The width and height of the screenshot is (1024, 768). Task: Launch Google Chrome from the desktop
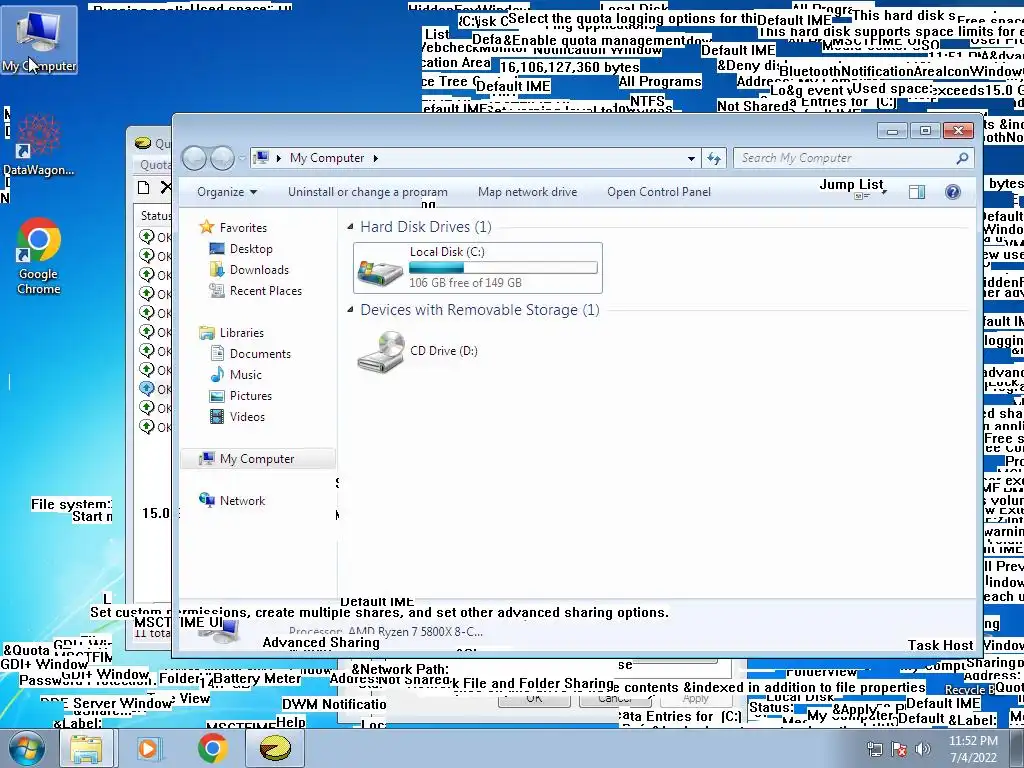pos(39,257)
